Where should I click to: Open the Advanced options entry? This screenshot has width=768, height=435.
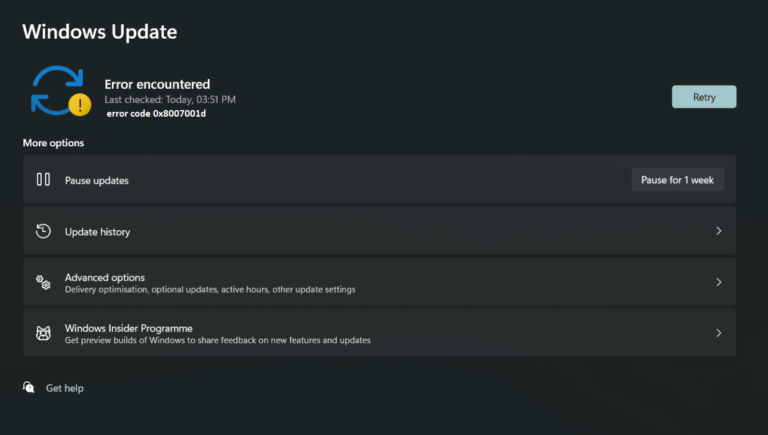click(x=379, y=282)
